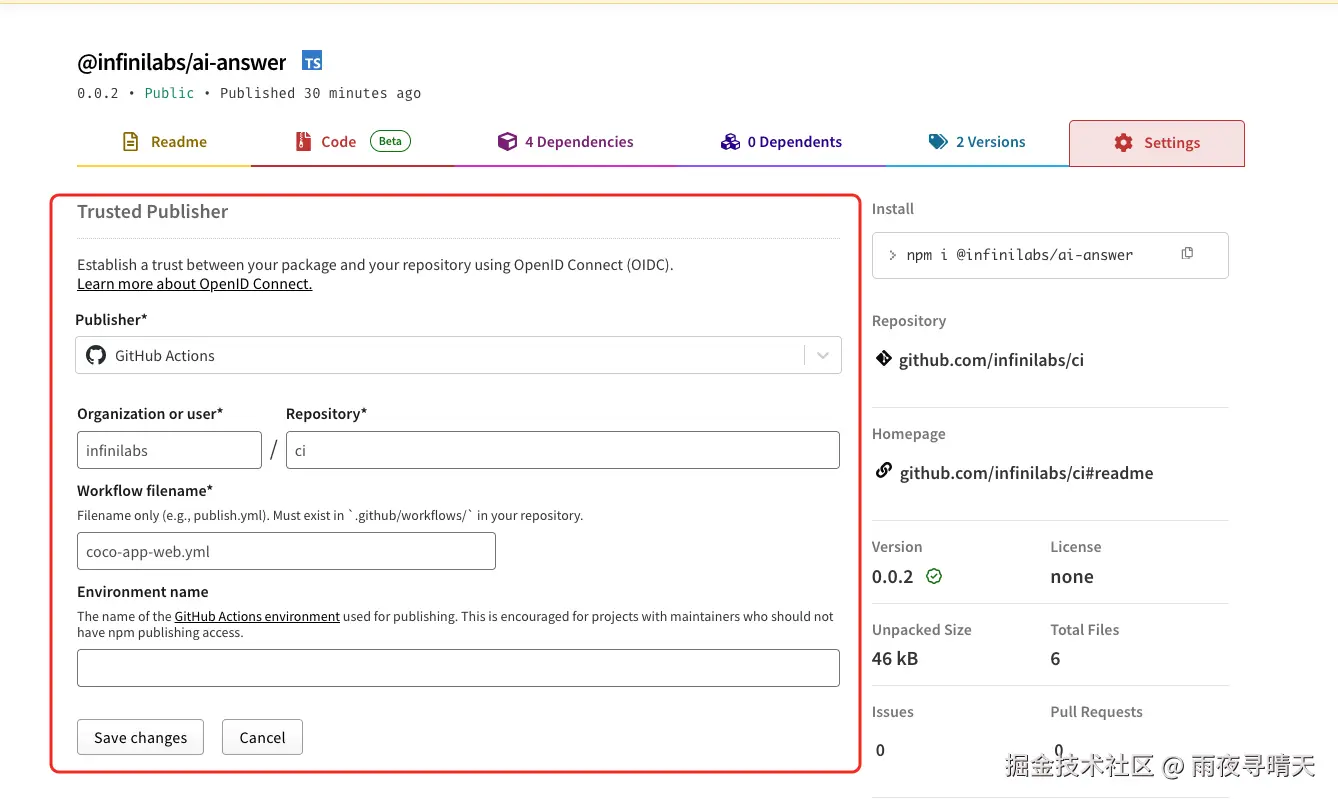Click the Total Files value 6

pos(1056,658)
